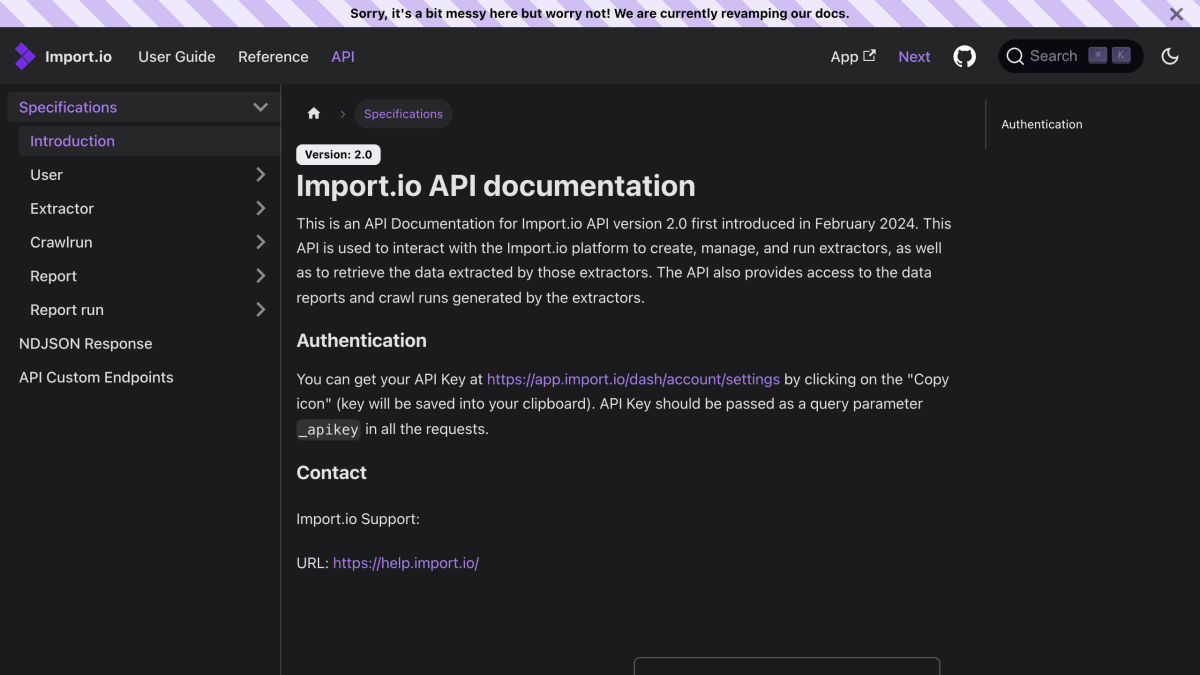Close the announcement banner
Screen dimensions: 1200x675
[x=1177, y=14]
